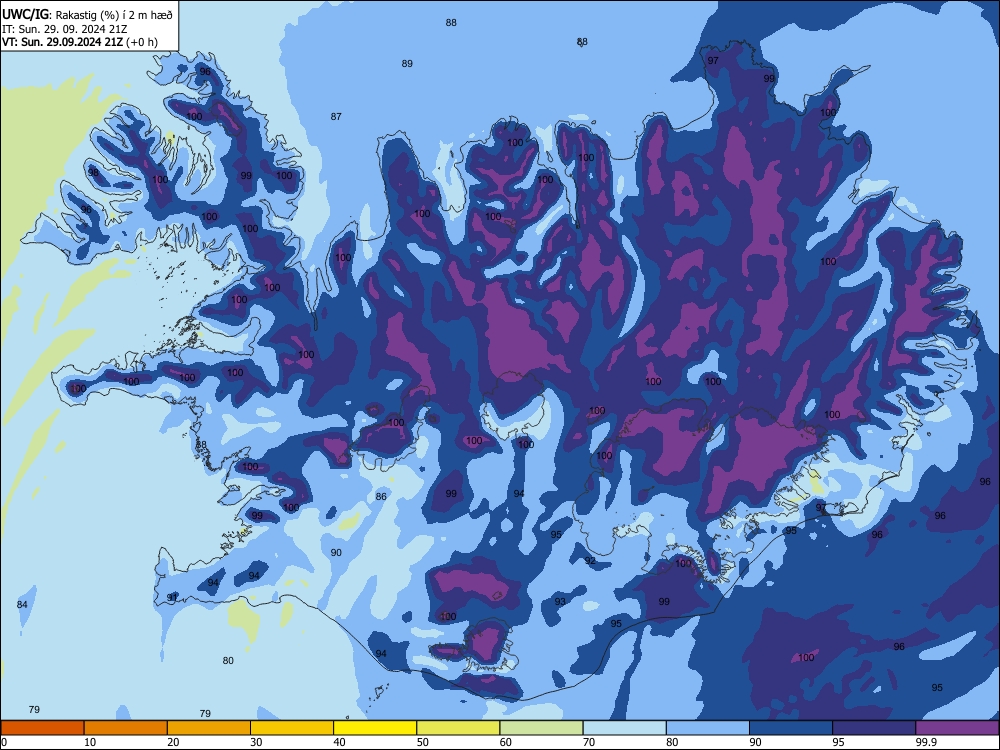Click the map humidity value '91'
This screenshot has width=1000, height=750.
[x=172, y=598]
